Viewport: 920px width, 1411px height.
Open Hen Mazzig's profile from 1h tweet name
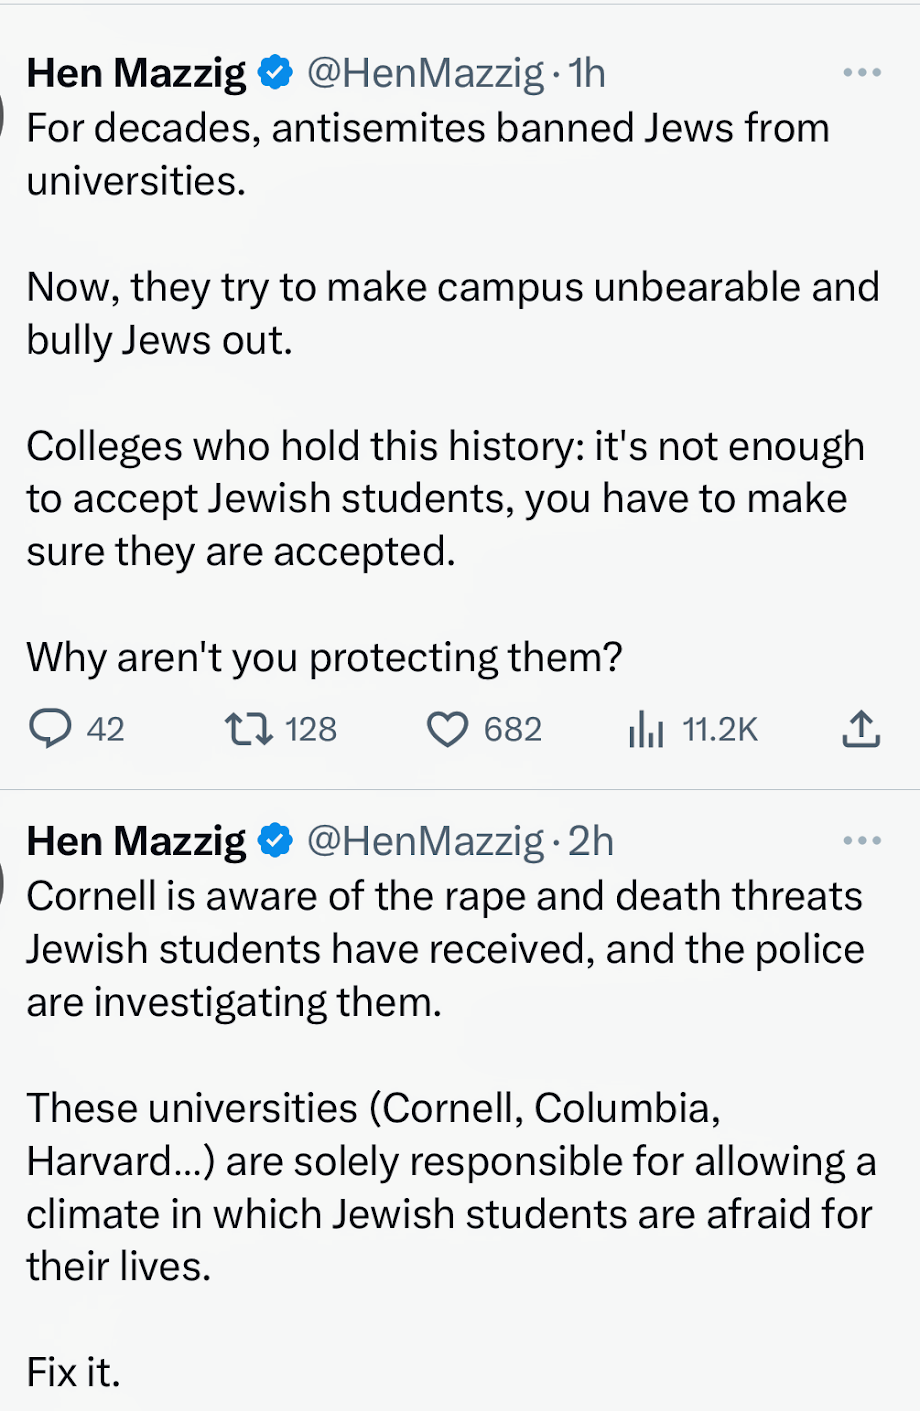point(136,73)
